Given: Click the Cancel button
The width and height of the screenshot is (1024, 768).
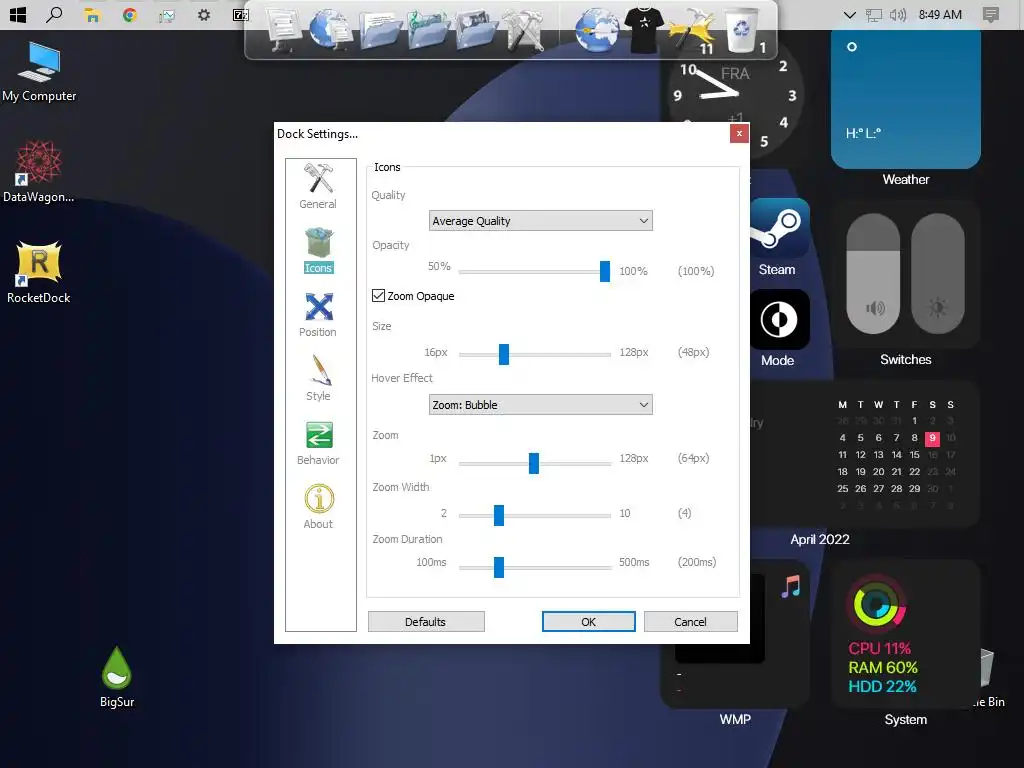Looking at the screenshot, I should coord(690,622).
